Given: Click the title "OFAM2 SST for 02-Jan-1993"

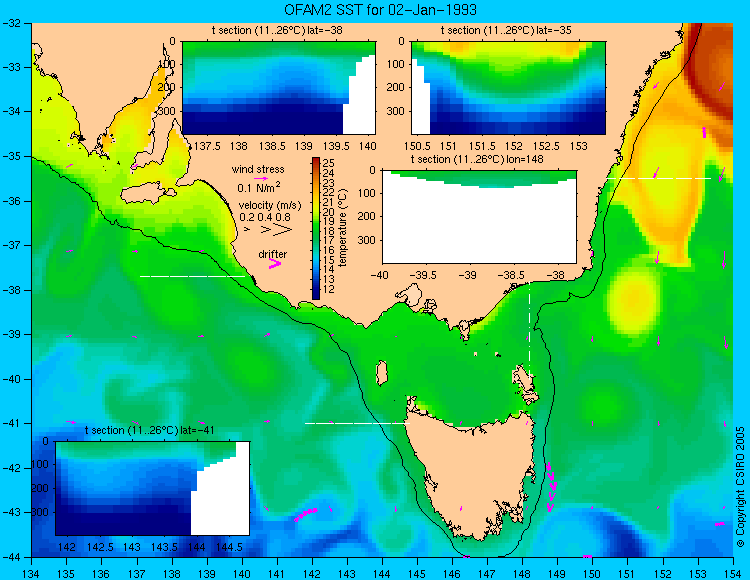Looking at the screenshot, I should pos(380,10).
